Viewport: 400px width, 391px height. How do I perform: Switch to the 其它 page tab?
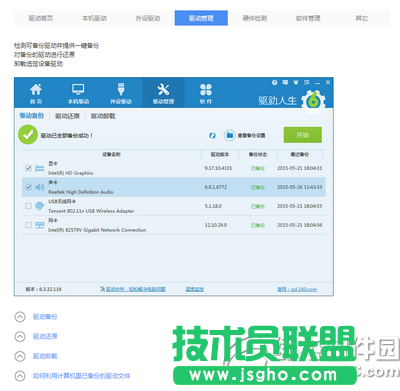point(362,18)
